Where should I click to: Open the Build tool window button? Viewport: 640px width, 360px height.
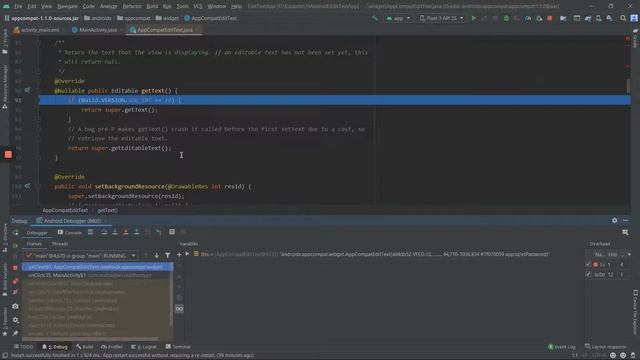(x=84, y=347)
